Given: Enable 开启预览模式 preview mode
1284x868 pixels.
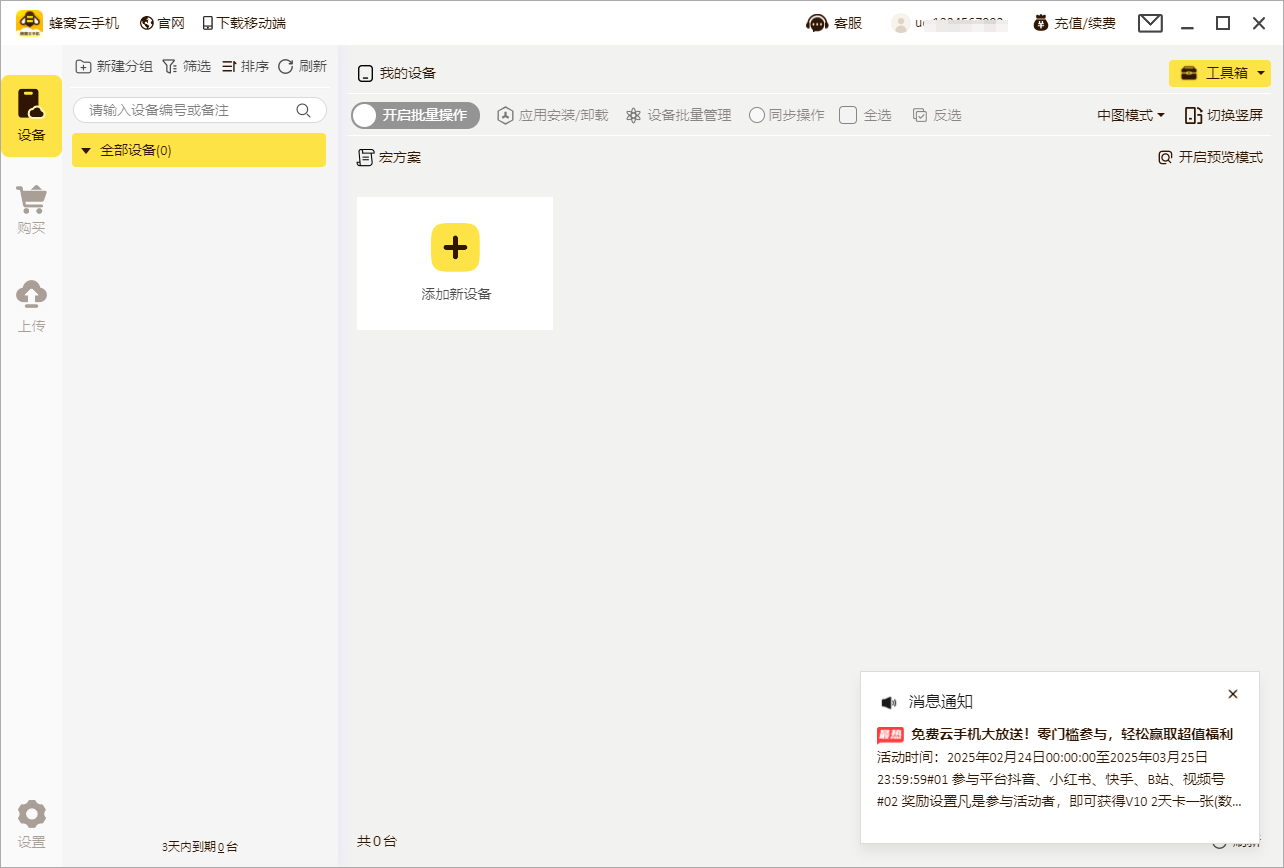Looking at the screenshot, I should 1210,157.
